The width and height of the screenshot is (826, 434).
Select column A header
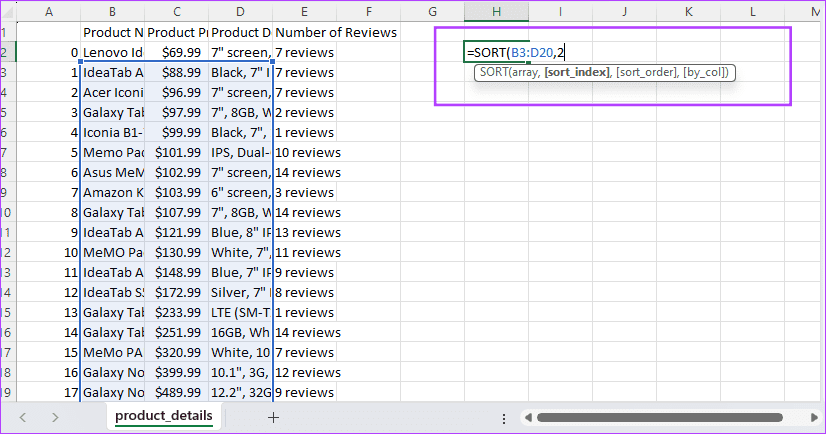click(x=49, y=12)
